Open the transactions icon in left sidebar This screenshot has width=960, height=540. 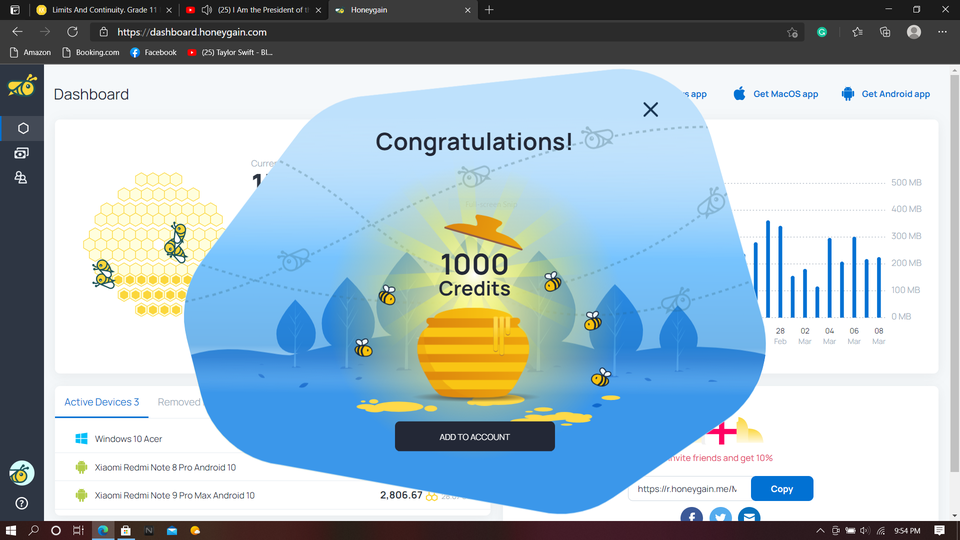[22, 153]
